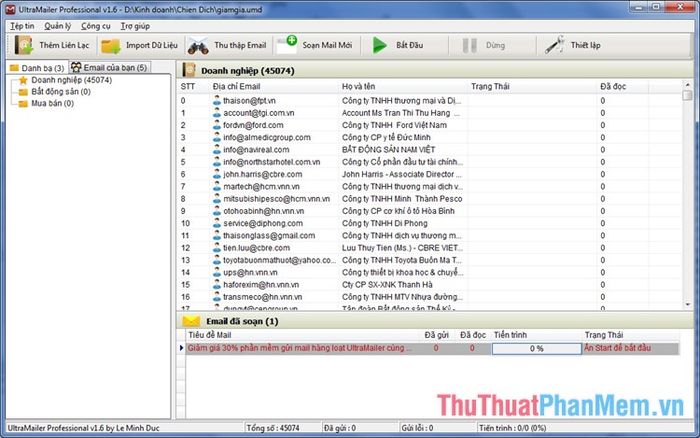Open Import Dữ Liệu folder icon
This screenshot has height=438, width=700.
coord(108,45)
